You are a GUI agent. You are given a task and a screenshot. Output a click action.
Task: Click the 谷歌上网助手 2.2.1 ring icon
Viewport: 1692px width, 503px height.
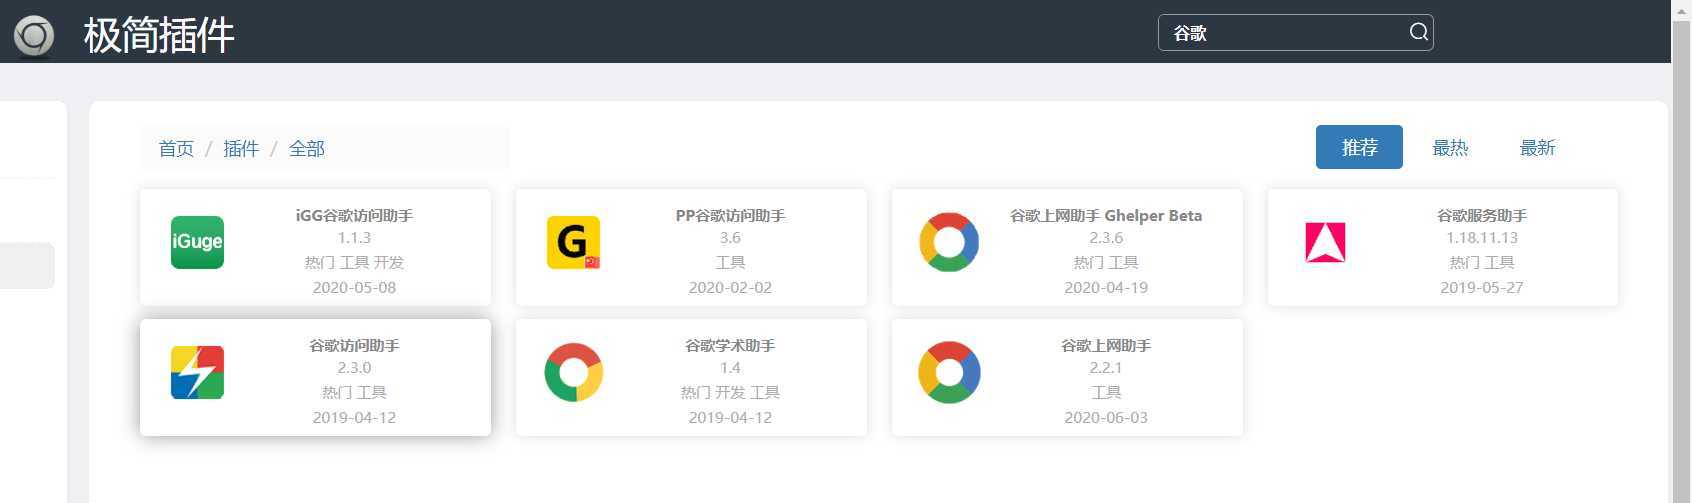949,372
